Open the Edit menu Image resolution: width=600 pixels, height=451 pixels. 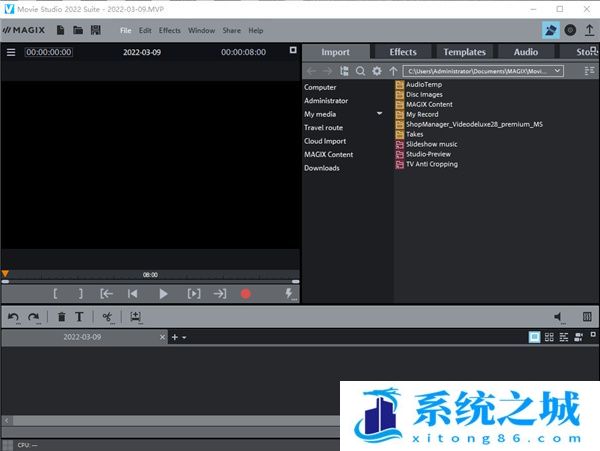pos(145,30)
